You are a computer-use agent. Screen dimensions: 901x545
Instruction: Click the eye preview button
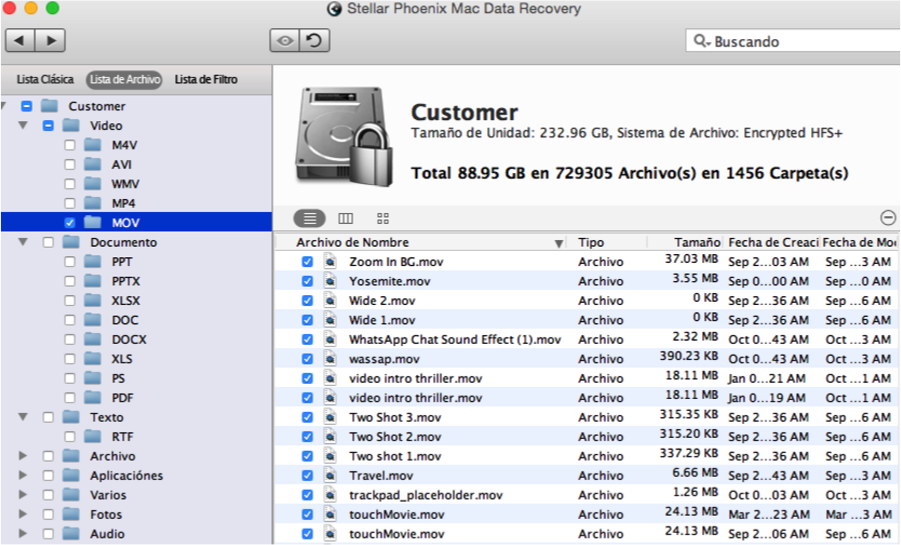coord(284,41)
